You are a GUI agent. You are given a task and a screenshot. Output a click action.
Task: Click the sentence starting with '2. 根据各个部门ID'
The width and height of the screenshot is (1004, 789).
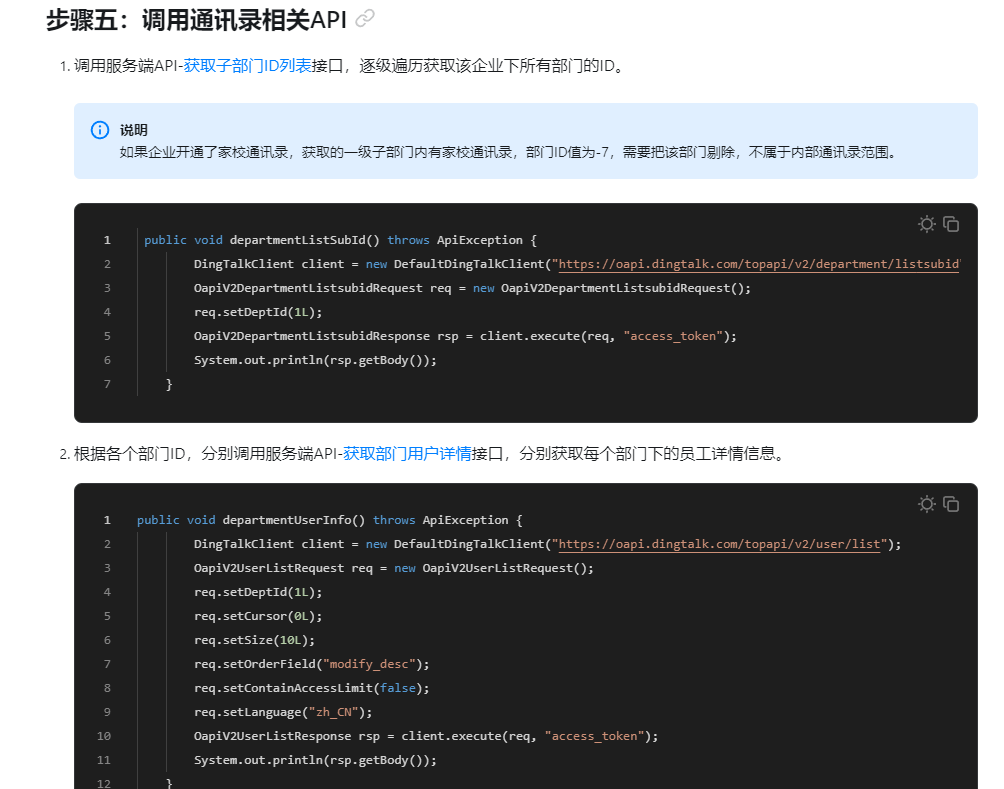click(x=423, y=454)
